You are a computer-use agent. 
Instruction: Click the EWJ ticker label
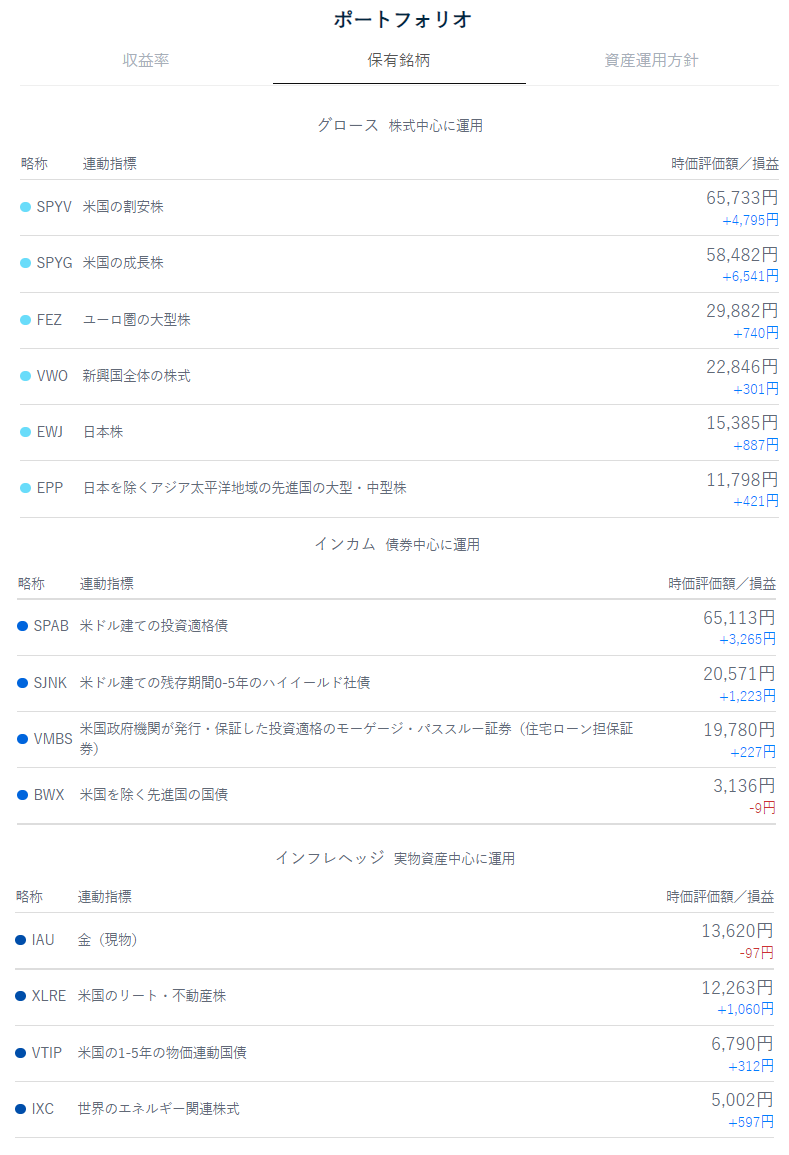50,432
